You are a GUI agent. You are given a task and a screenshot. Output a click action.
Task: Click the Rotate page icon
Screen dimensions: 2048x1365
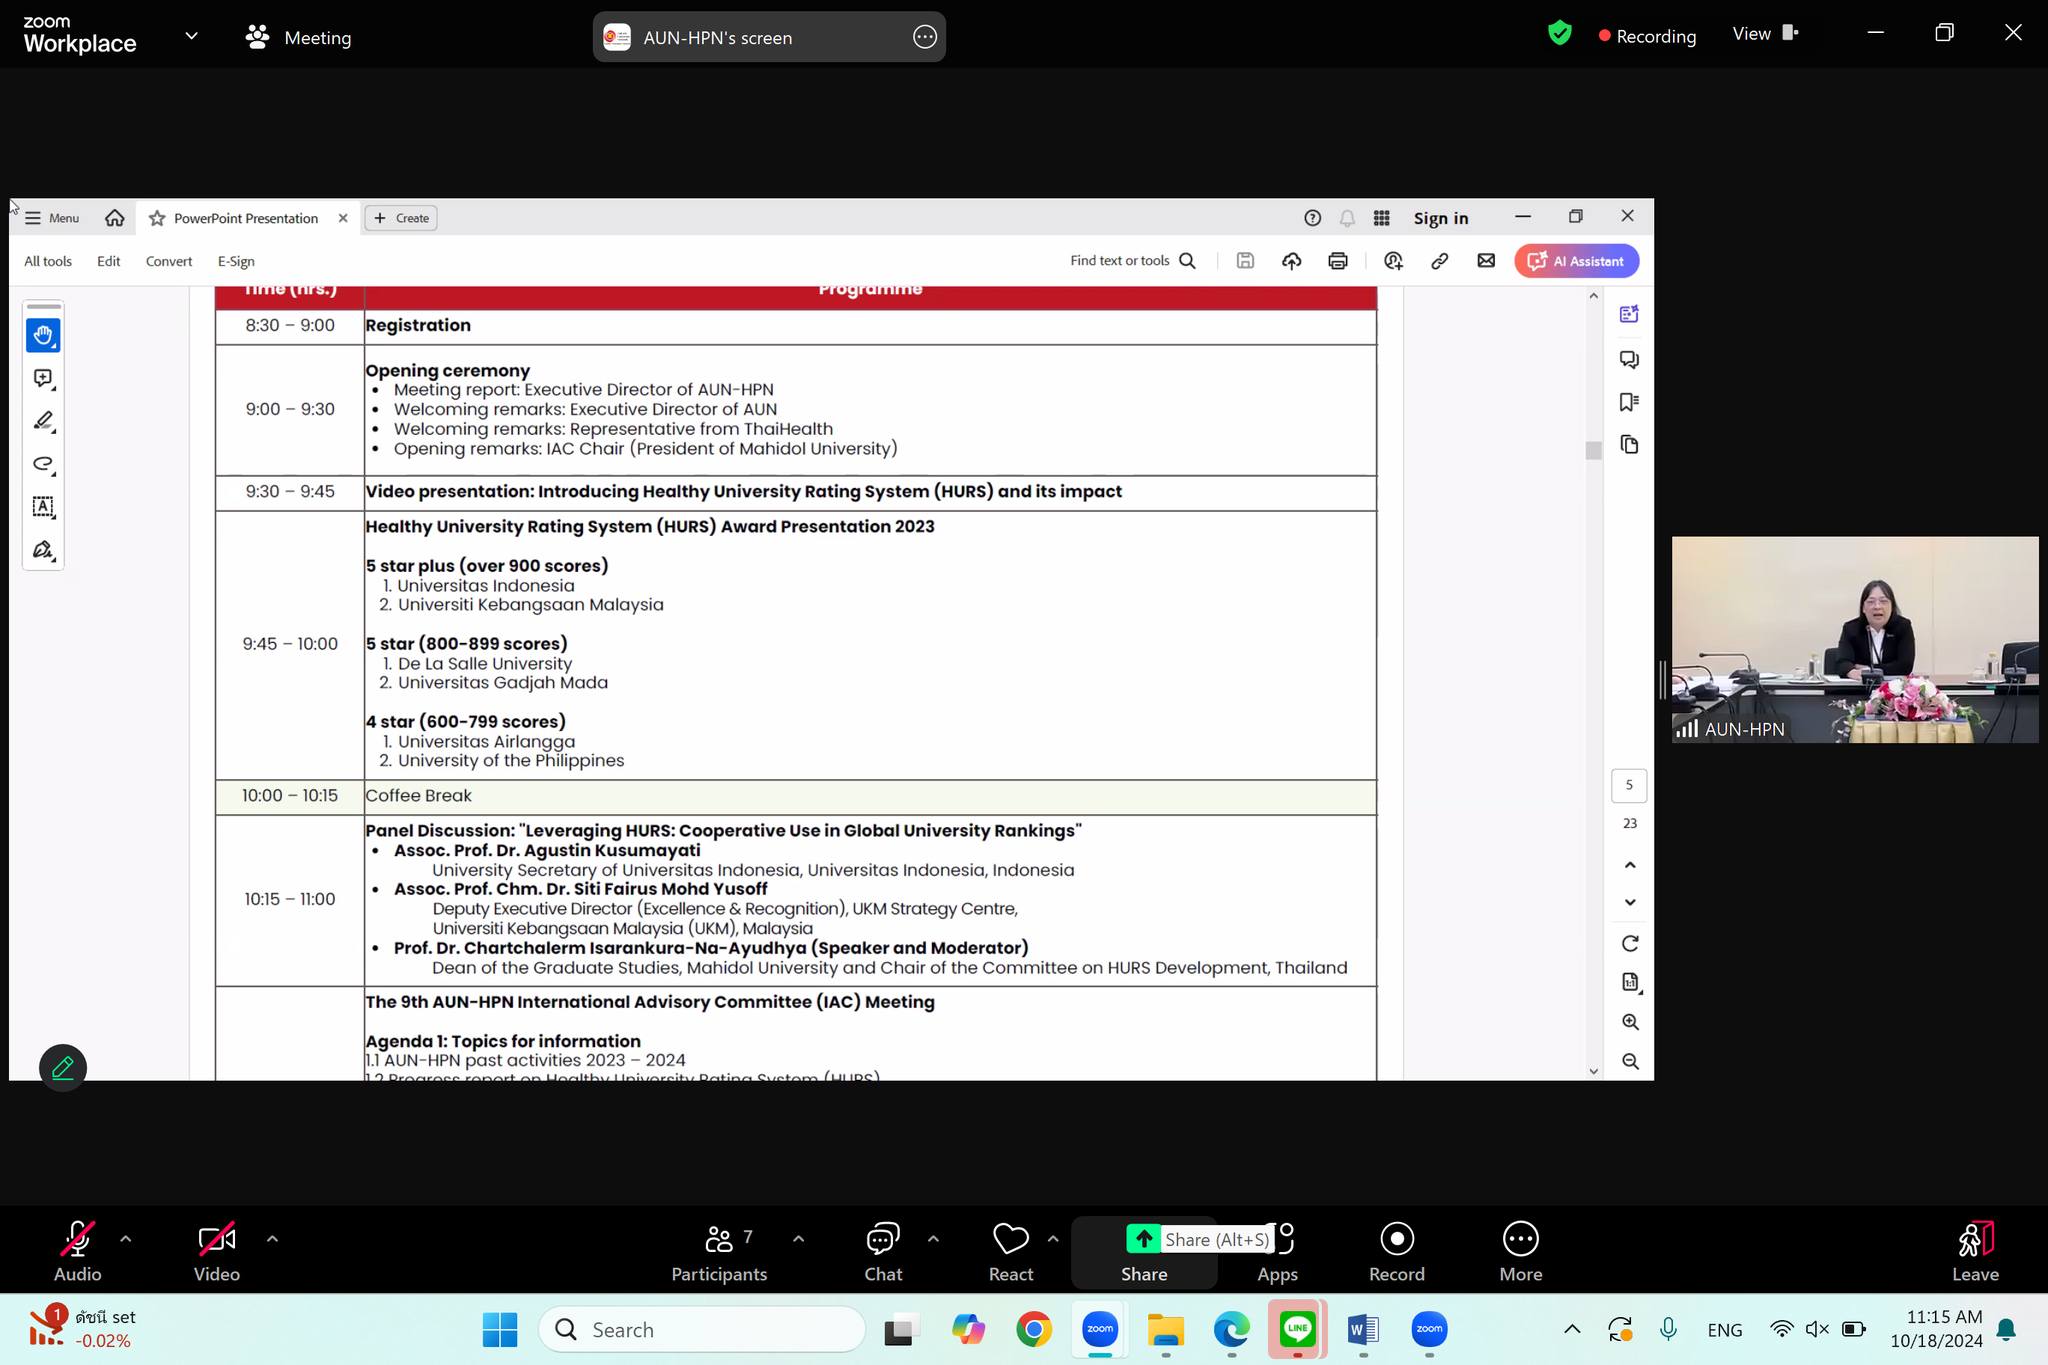point(1630,944)
